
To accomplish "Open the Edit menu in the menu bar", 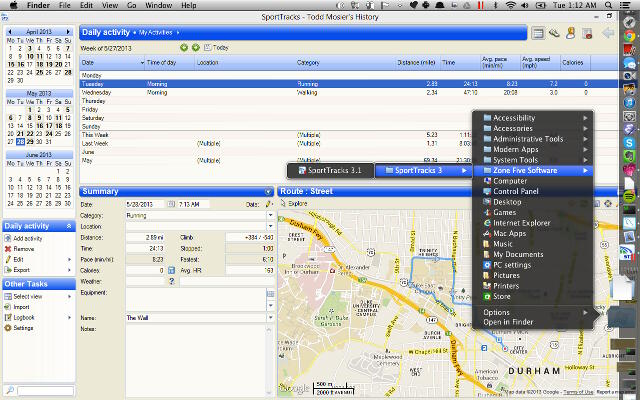I will click(86, 5).
